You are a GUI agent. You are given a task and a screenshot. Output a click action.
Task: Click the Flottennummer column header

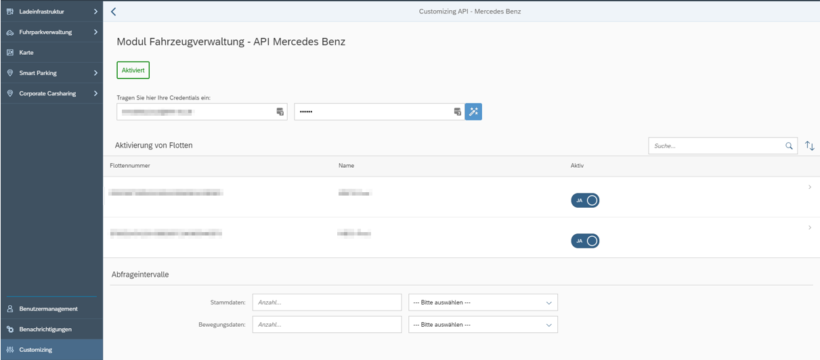pos(130,166)
